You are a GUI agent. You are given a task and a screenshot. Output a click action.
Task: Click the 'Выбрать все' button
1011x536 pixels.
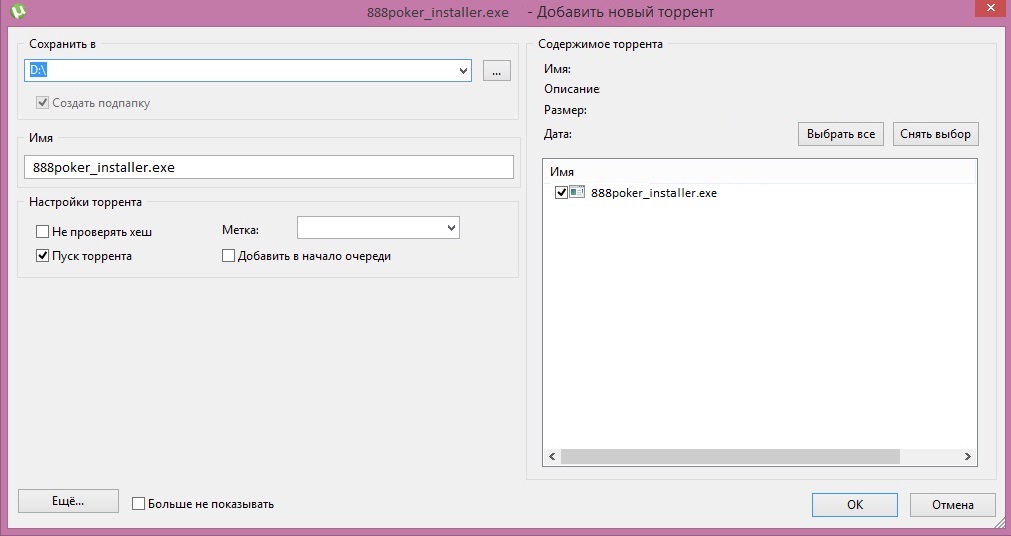tap(841, 134)
